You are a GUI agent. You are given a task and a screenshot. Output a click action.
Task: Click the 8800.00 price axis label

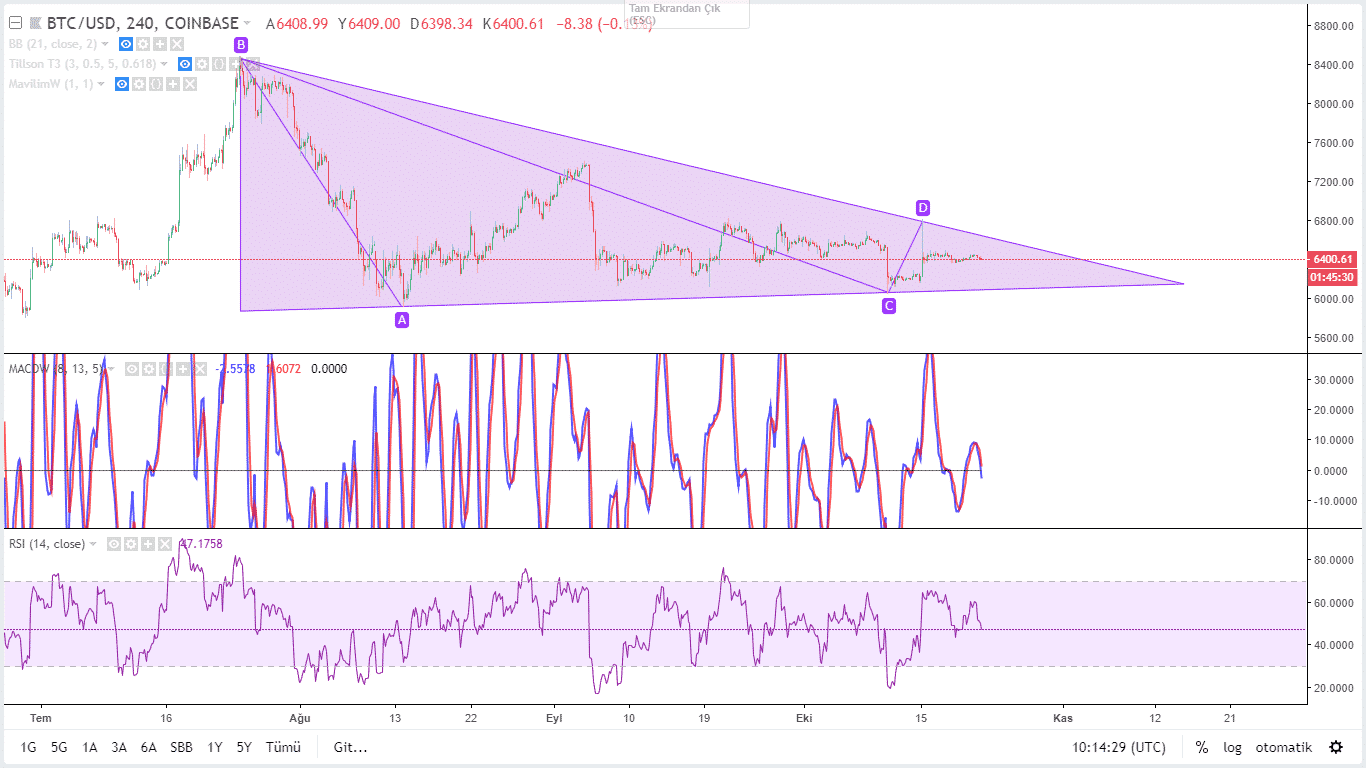click(x=1336, y=26)
